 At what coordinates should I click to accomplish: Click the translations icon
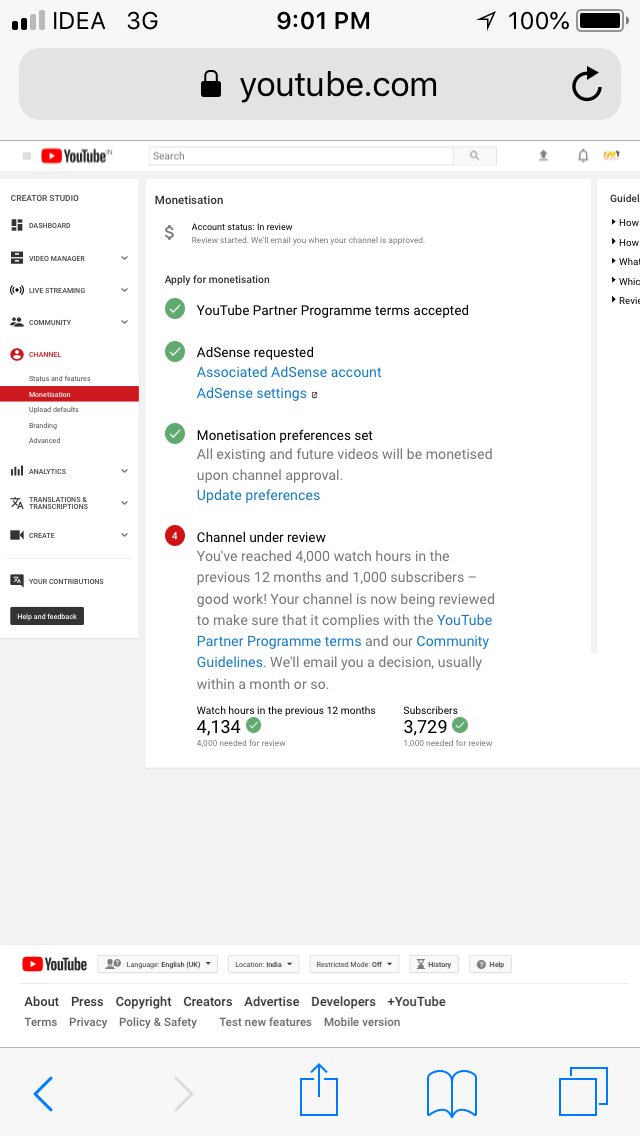pos(17,503)
